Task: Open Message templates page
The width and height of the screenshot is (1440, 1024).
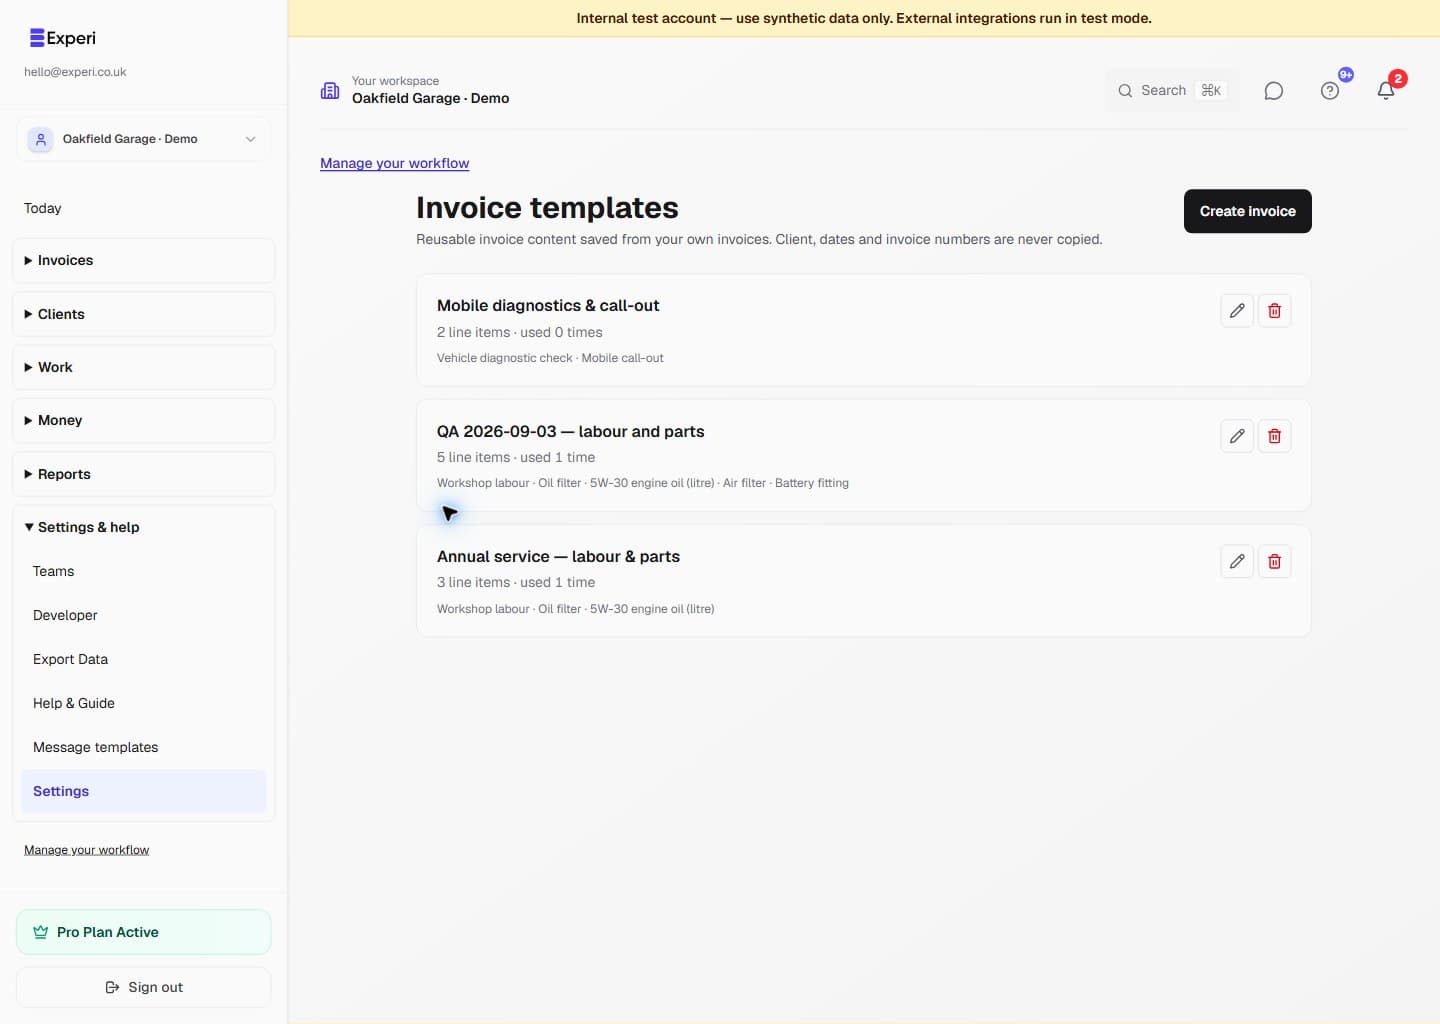Action: (x=143, y=747)
